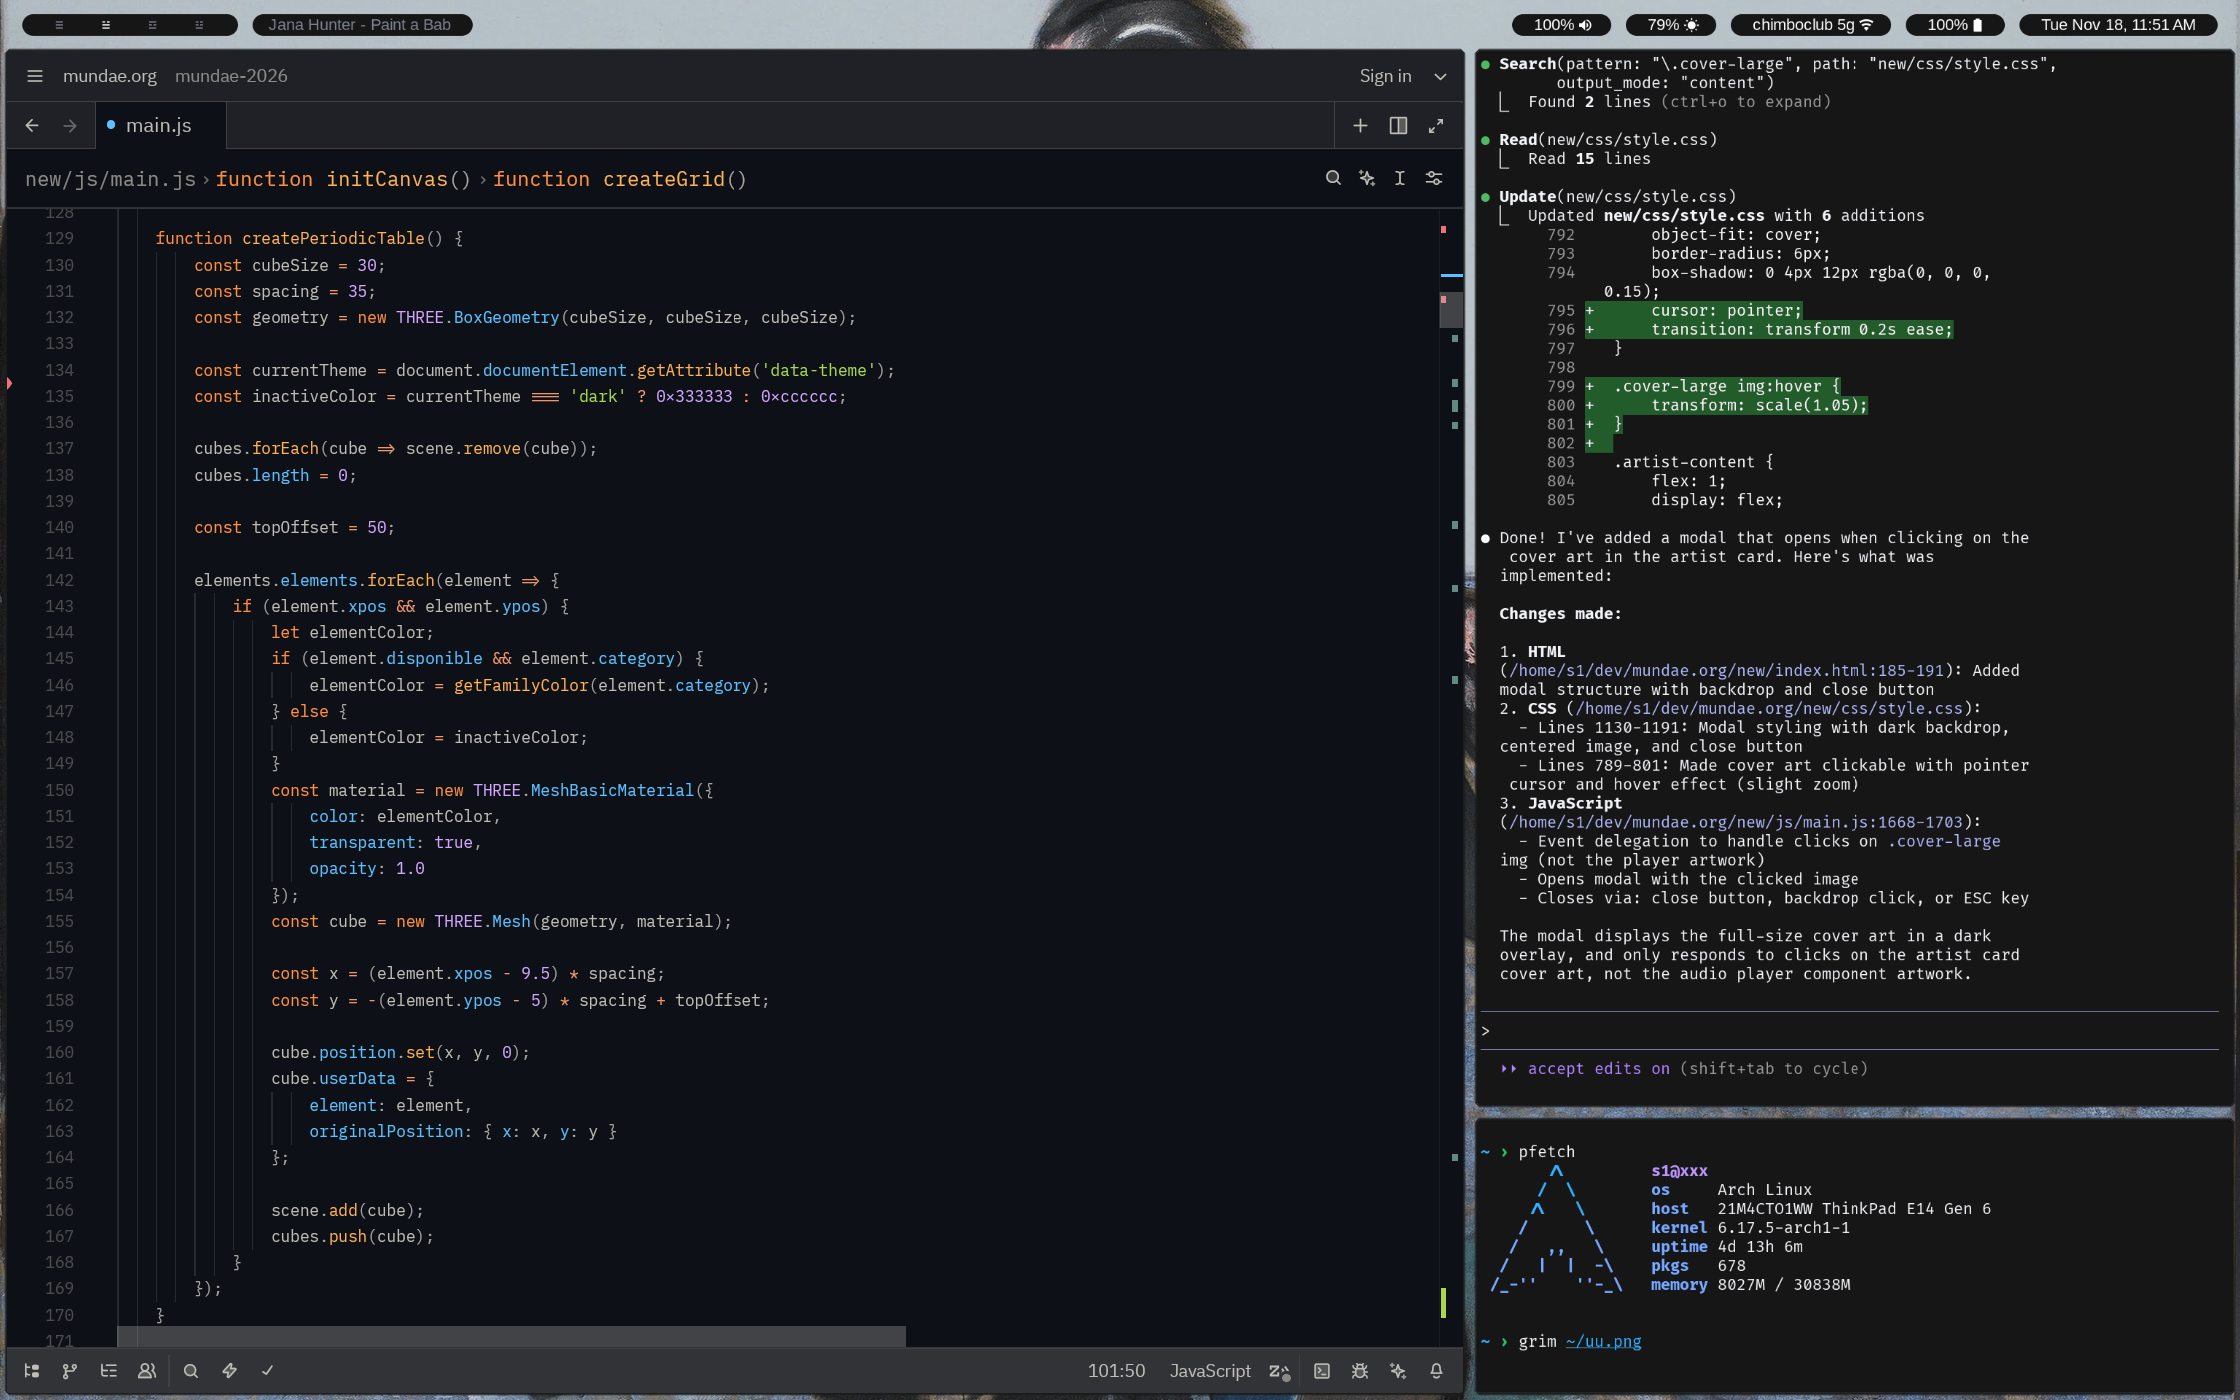Toggle the terminal panel icon
Viewport: 2240px width, 1400px height.
pos(1322,1371)
